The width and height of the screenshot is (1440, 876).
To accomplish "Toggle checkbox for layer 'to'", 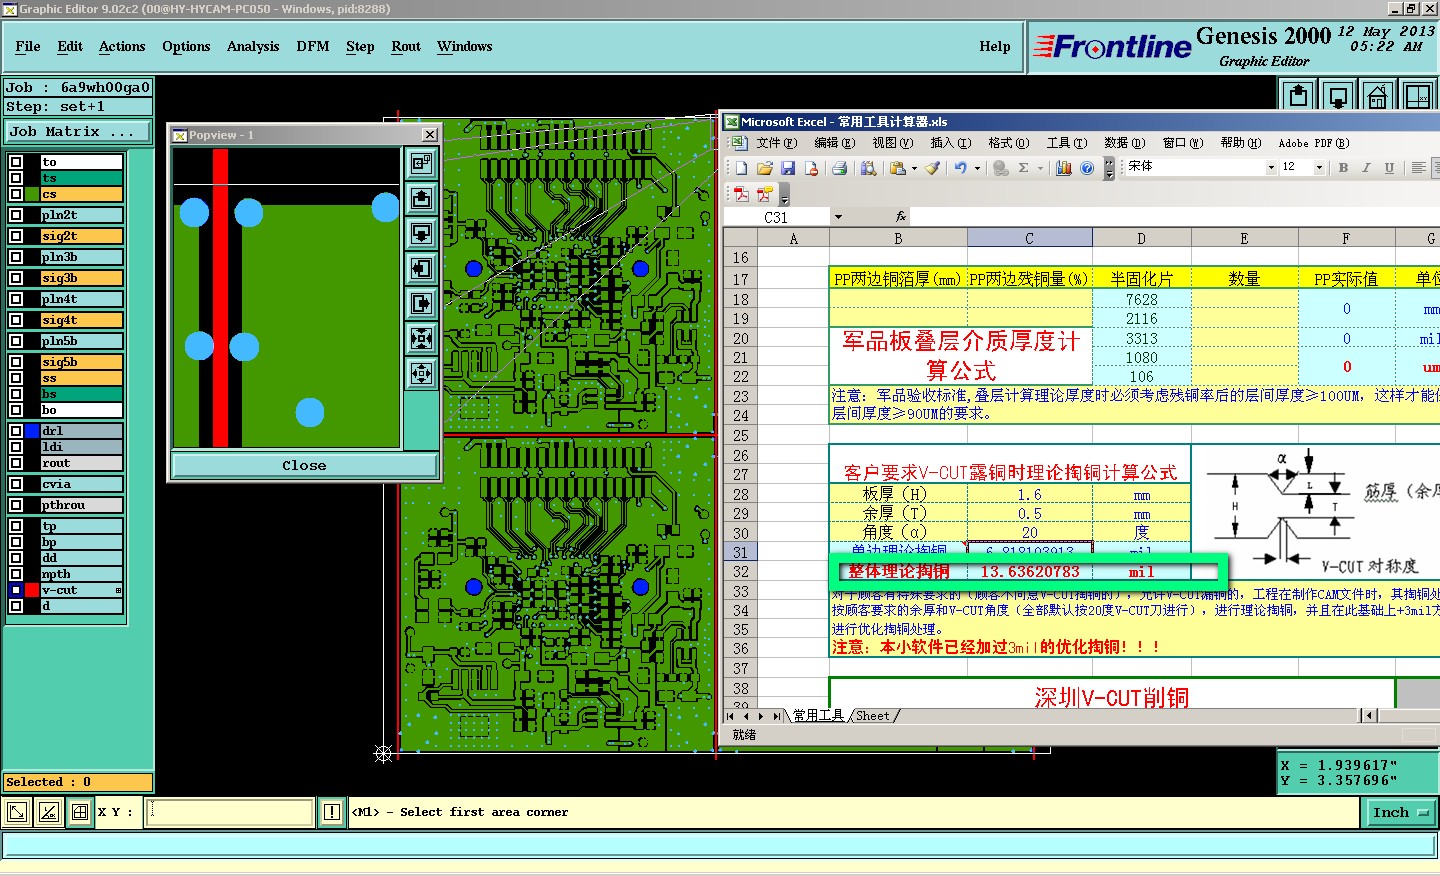I will tap(16, 162).
